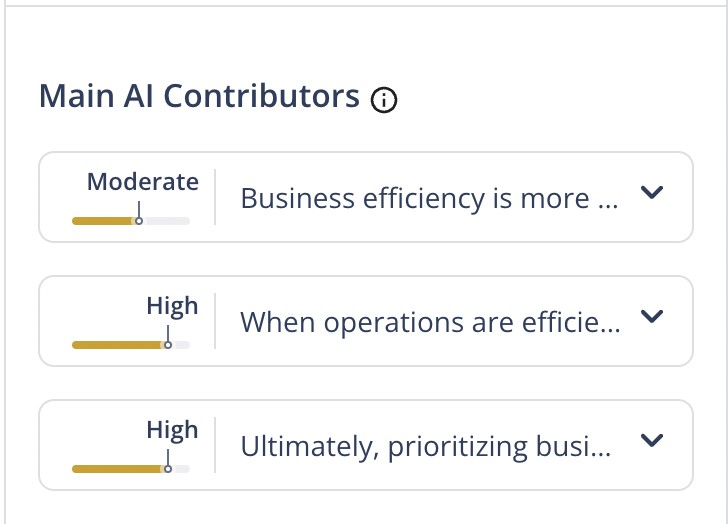Click the "Main AI Contributors" heading
Image resolution: width=728 pixels, height=524 pixels.
point(199,96)
